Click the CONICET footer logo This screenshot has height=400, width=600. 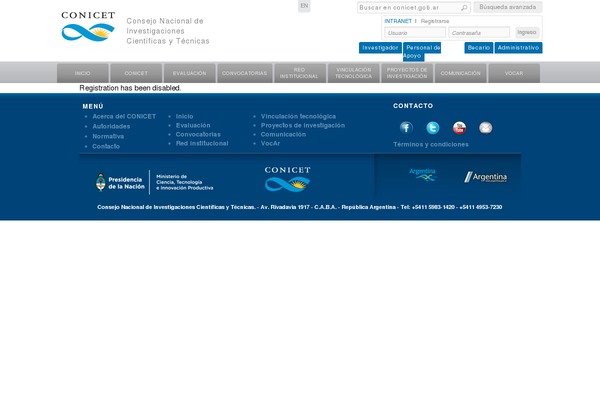coord(287,179)
